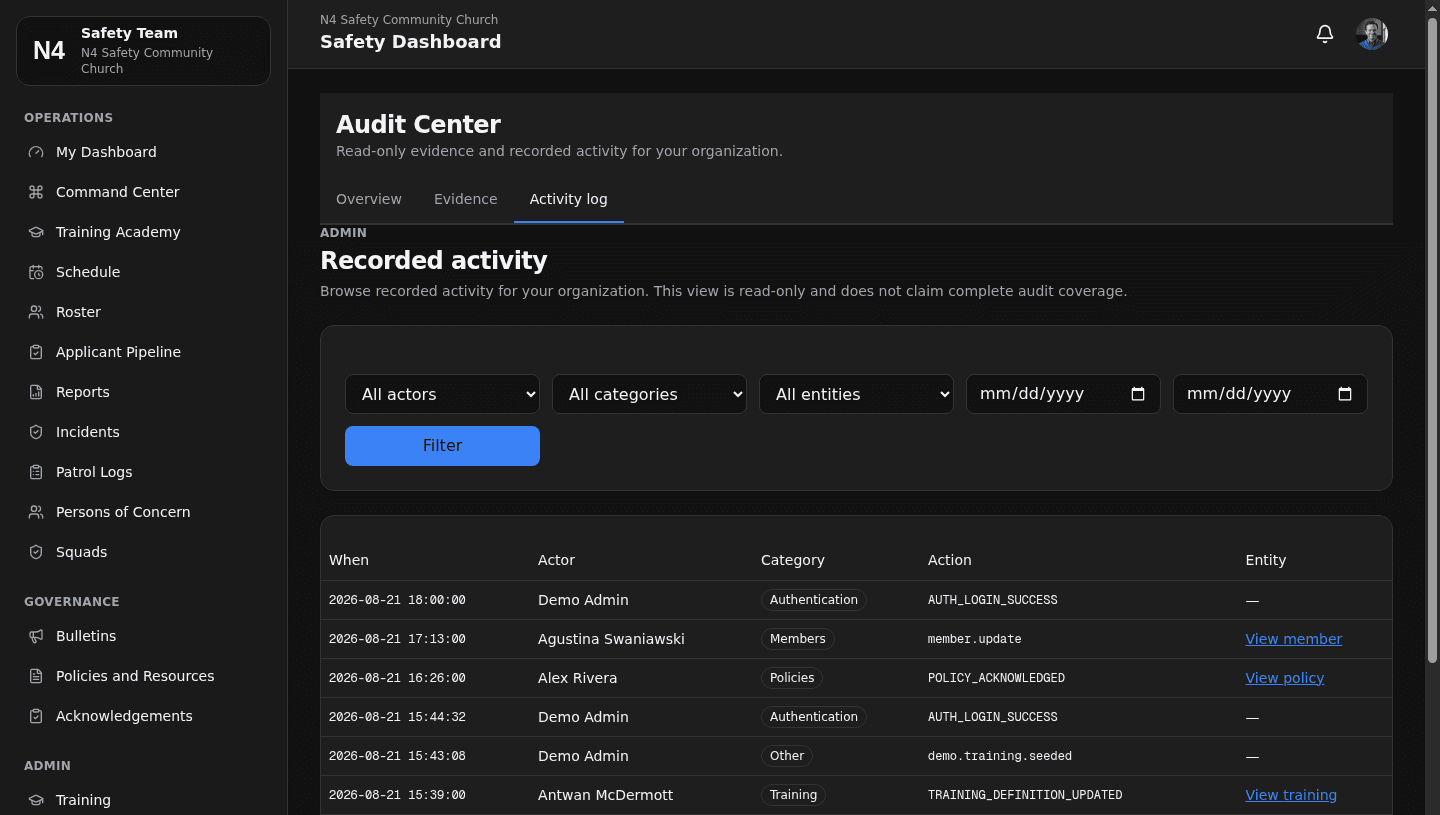Click the Schedule calendar-clock icon

pyautogui.click(x=36, y=272)
